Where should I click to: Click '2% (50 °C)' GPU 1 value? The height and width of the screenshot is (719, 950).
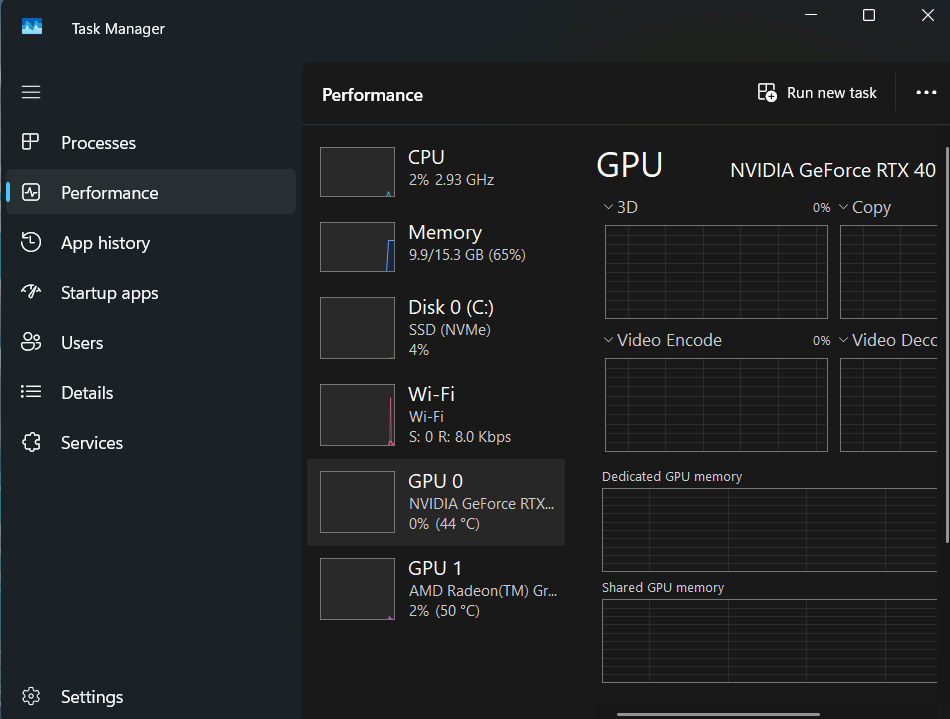point(444,611)
